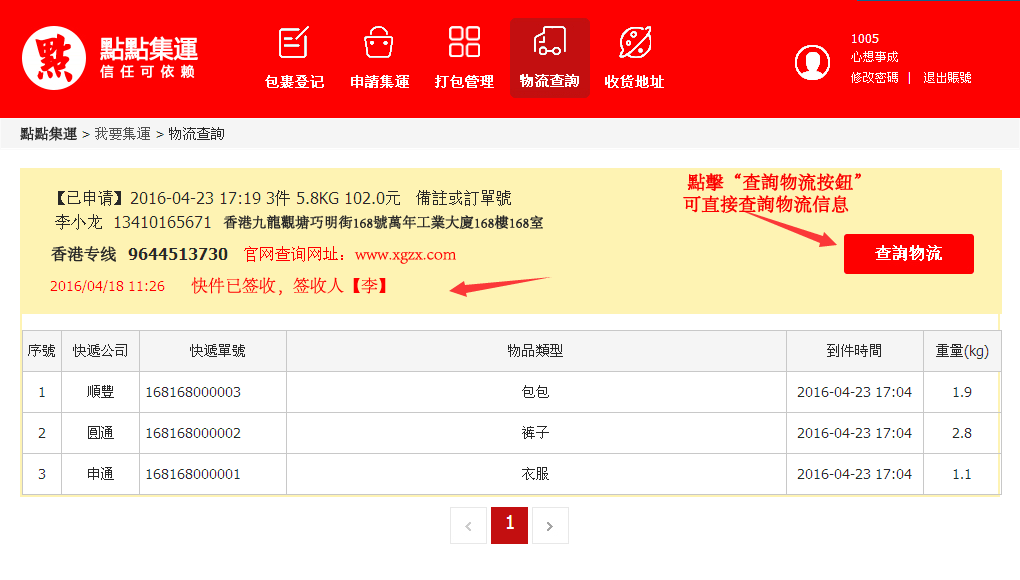Open the 收货地址 address icon

[635, 42]
